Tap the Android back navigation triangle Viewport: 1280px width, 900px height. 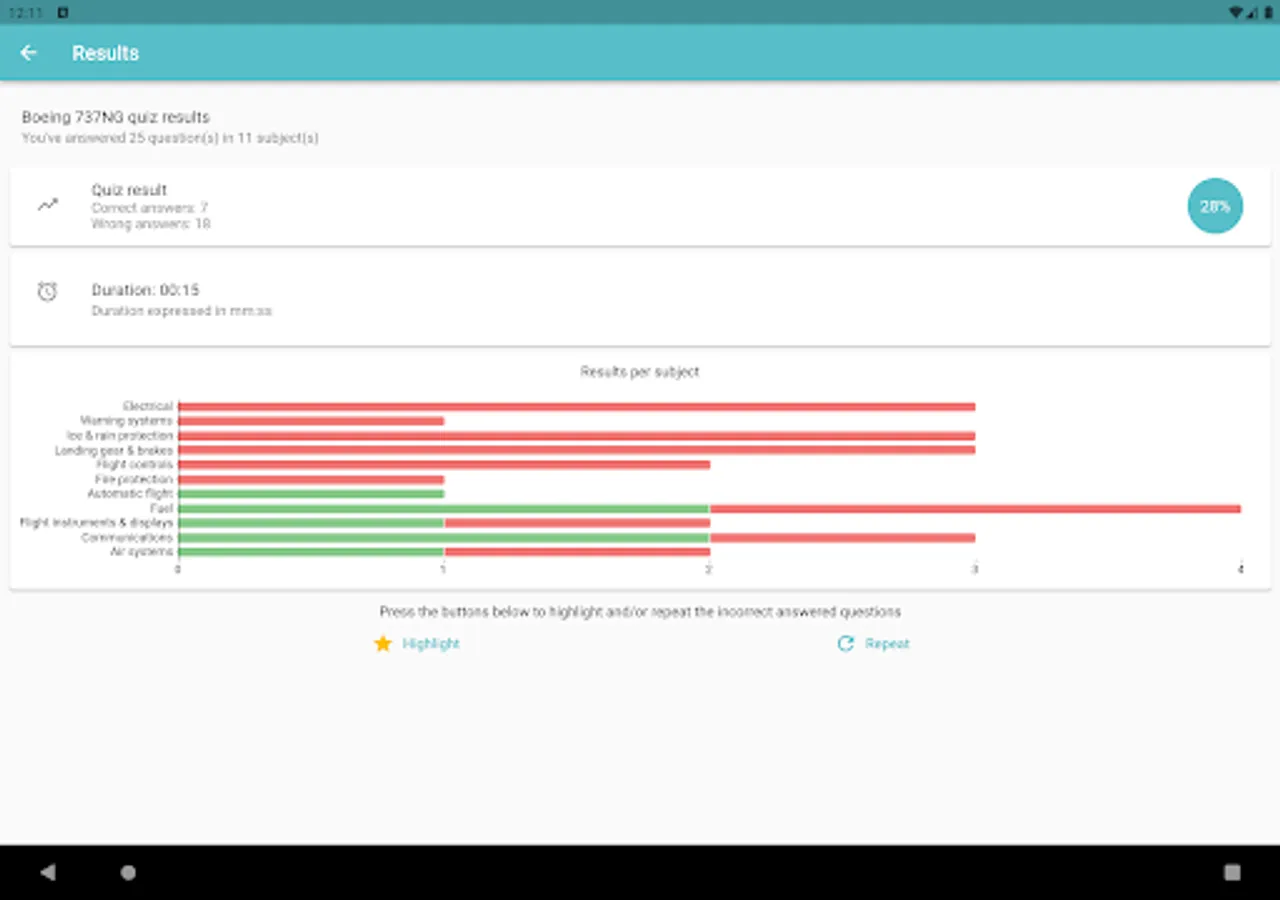pos(47,872)
